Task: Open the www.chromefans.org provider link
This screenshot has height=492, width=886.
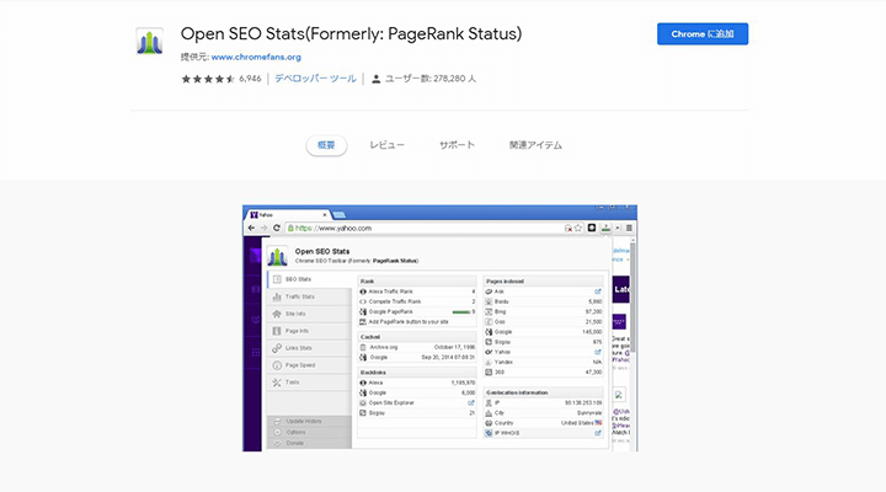Action: (256, 57)
